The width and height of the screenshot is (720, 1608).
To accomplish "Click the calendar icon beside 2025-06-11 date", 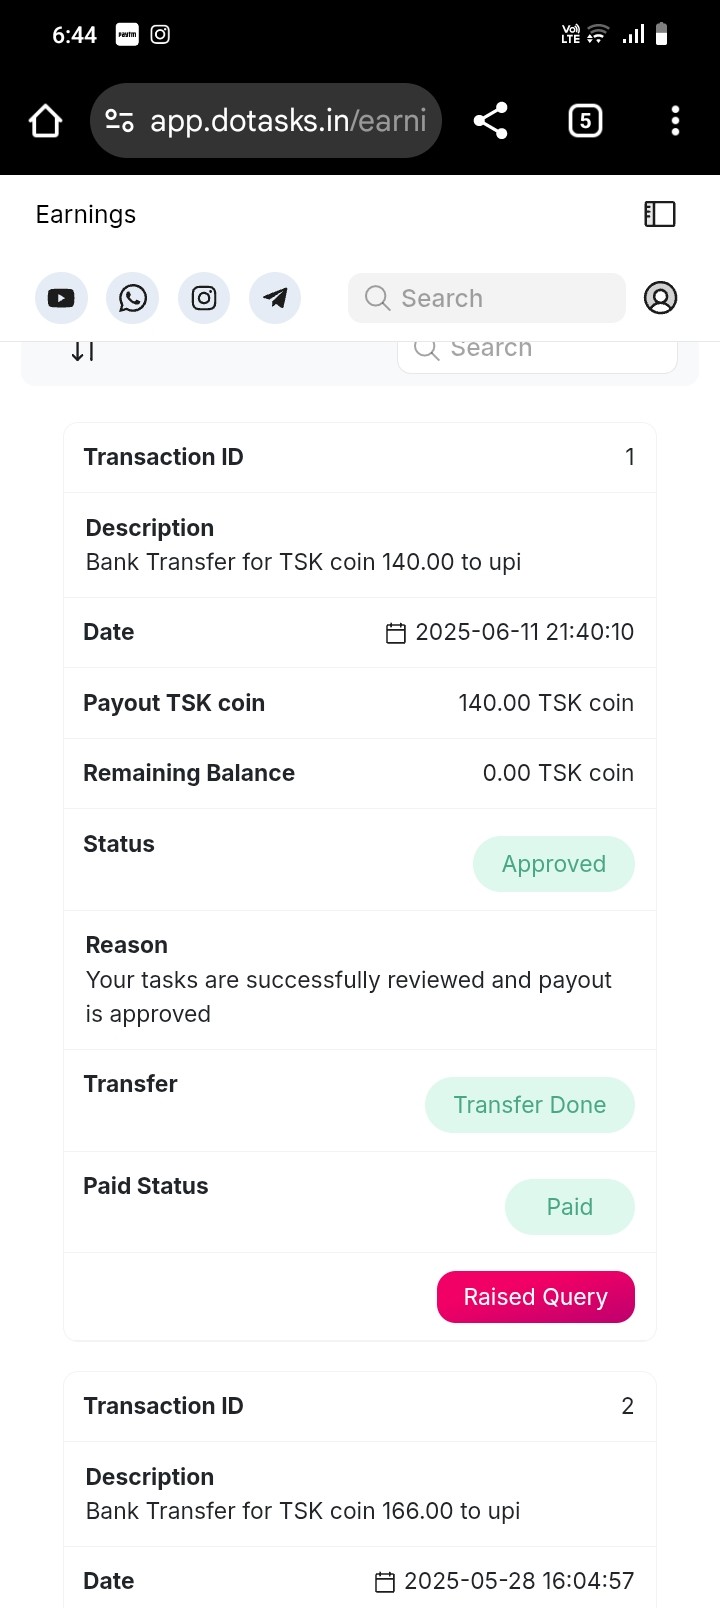I will pyautogui.click(x=396, y=633).
